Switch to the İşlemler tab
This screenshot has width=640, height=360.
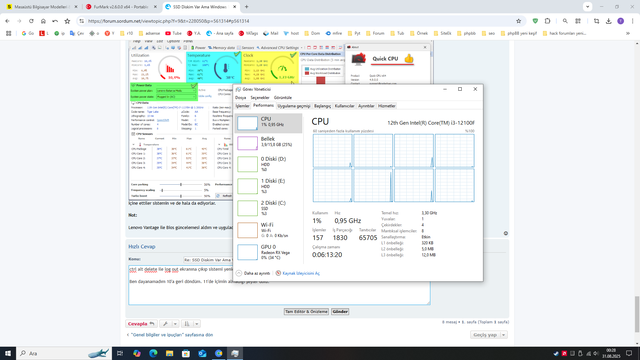[242, 106]
